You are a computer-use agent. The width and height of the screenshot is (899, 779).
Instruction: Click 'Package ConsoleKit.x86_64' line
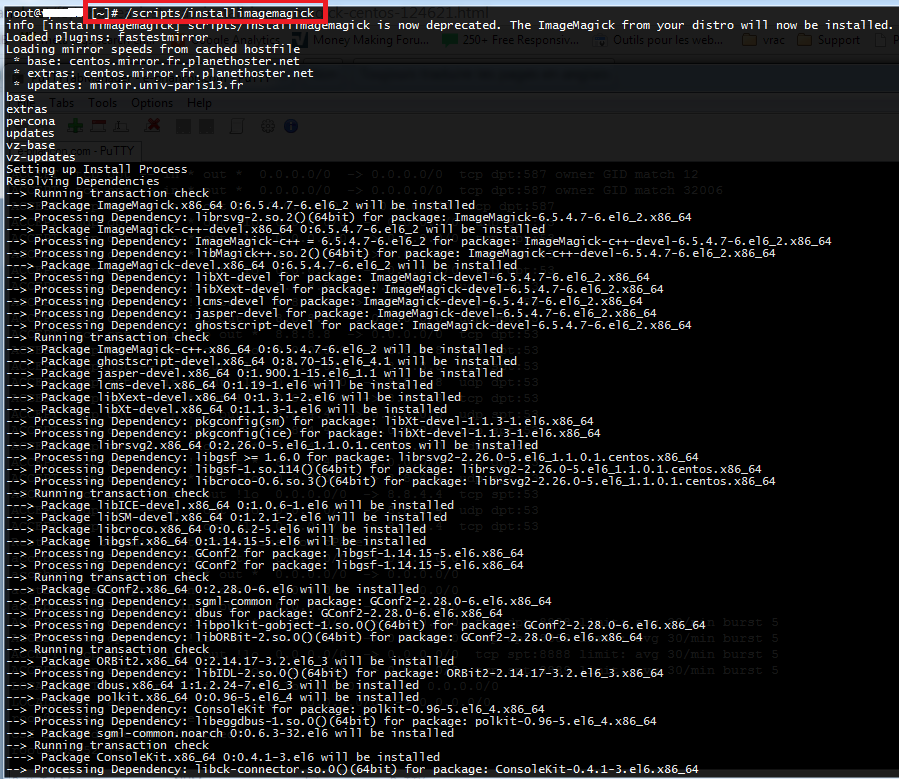[x=223, y=758]
